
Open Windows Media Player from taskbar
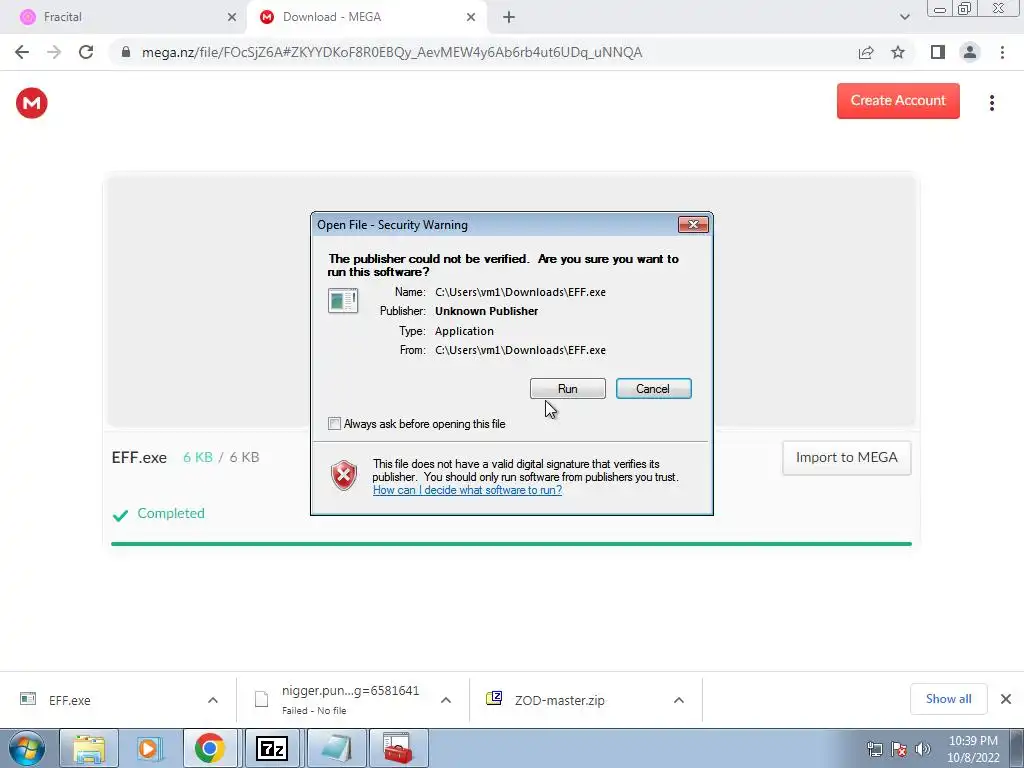[149, 748]
